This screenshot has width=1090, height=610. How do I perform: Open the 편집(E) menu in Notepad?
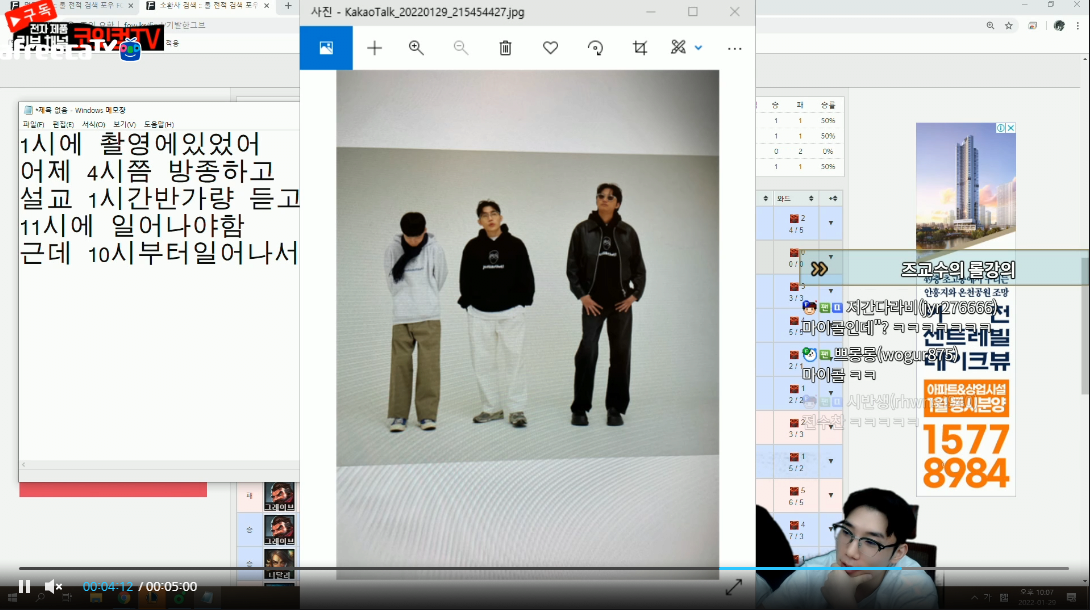pyautogui.click(x=63, y=124)
